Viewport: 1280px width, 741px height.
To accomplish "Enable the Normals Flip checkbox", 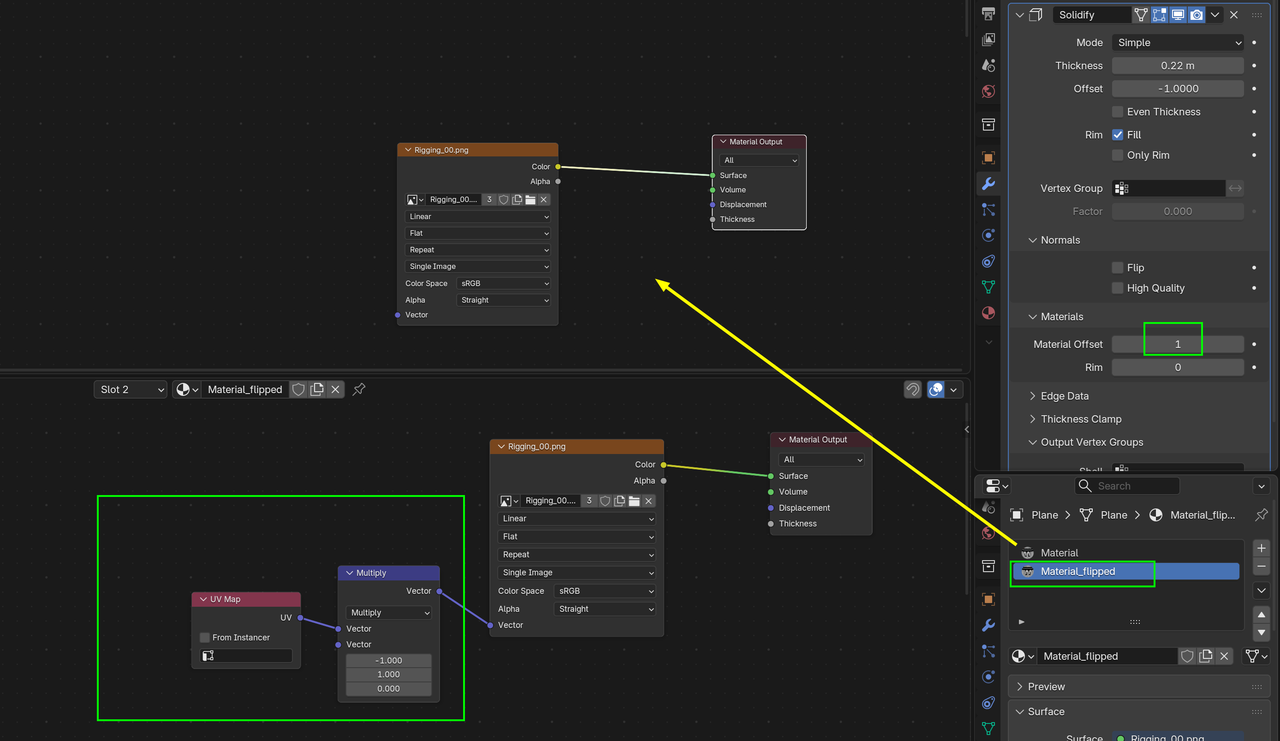I will pos(1118,268).
